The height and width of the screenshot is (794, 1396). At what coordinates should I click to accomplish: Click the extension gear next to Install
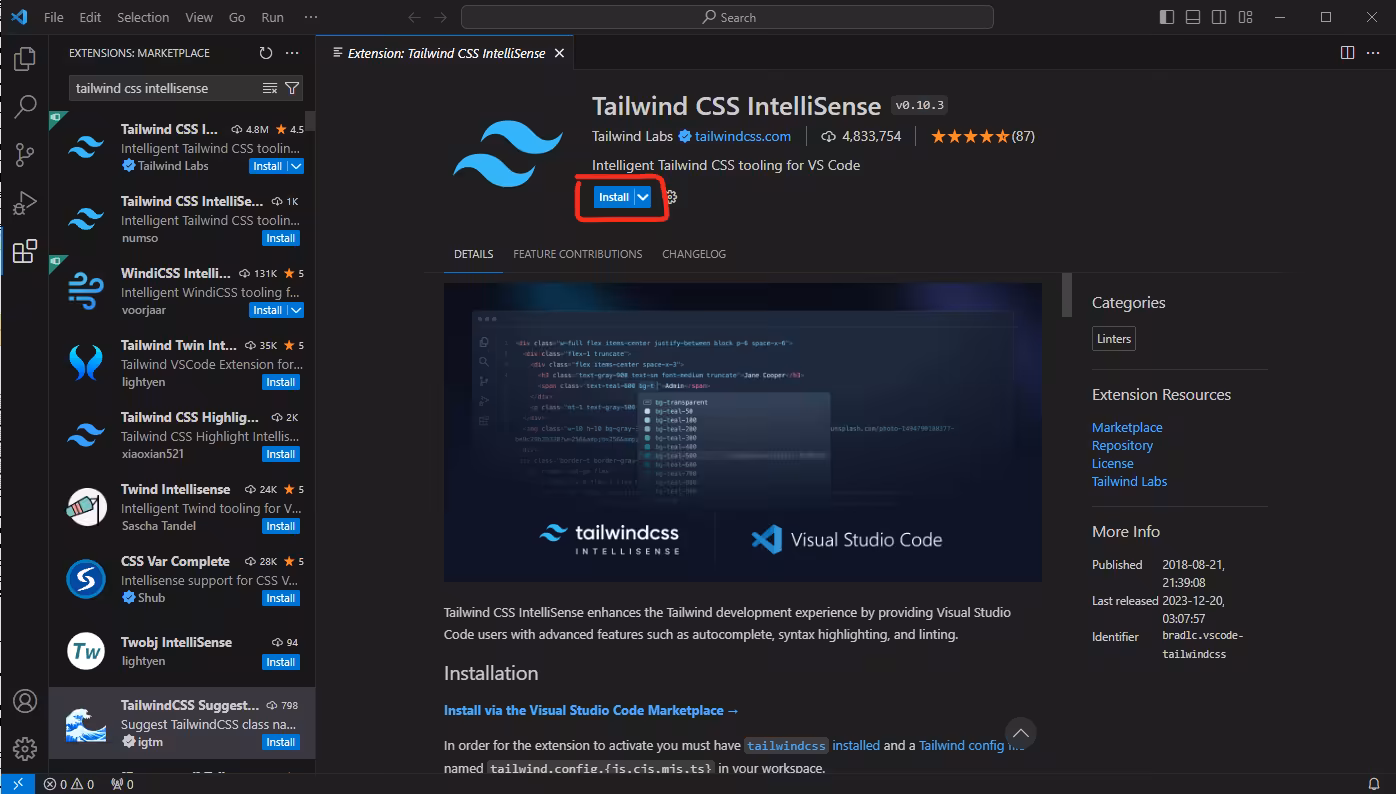click(671, 197)
